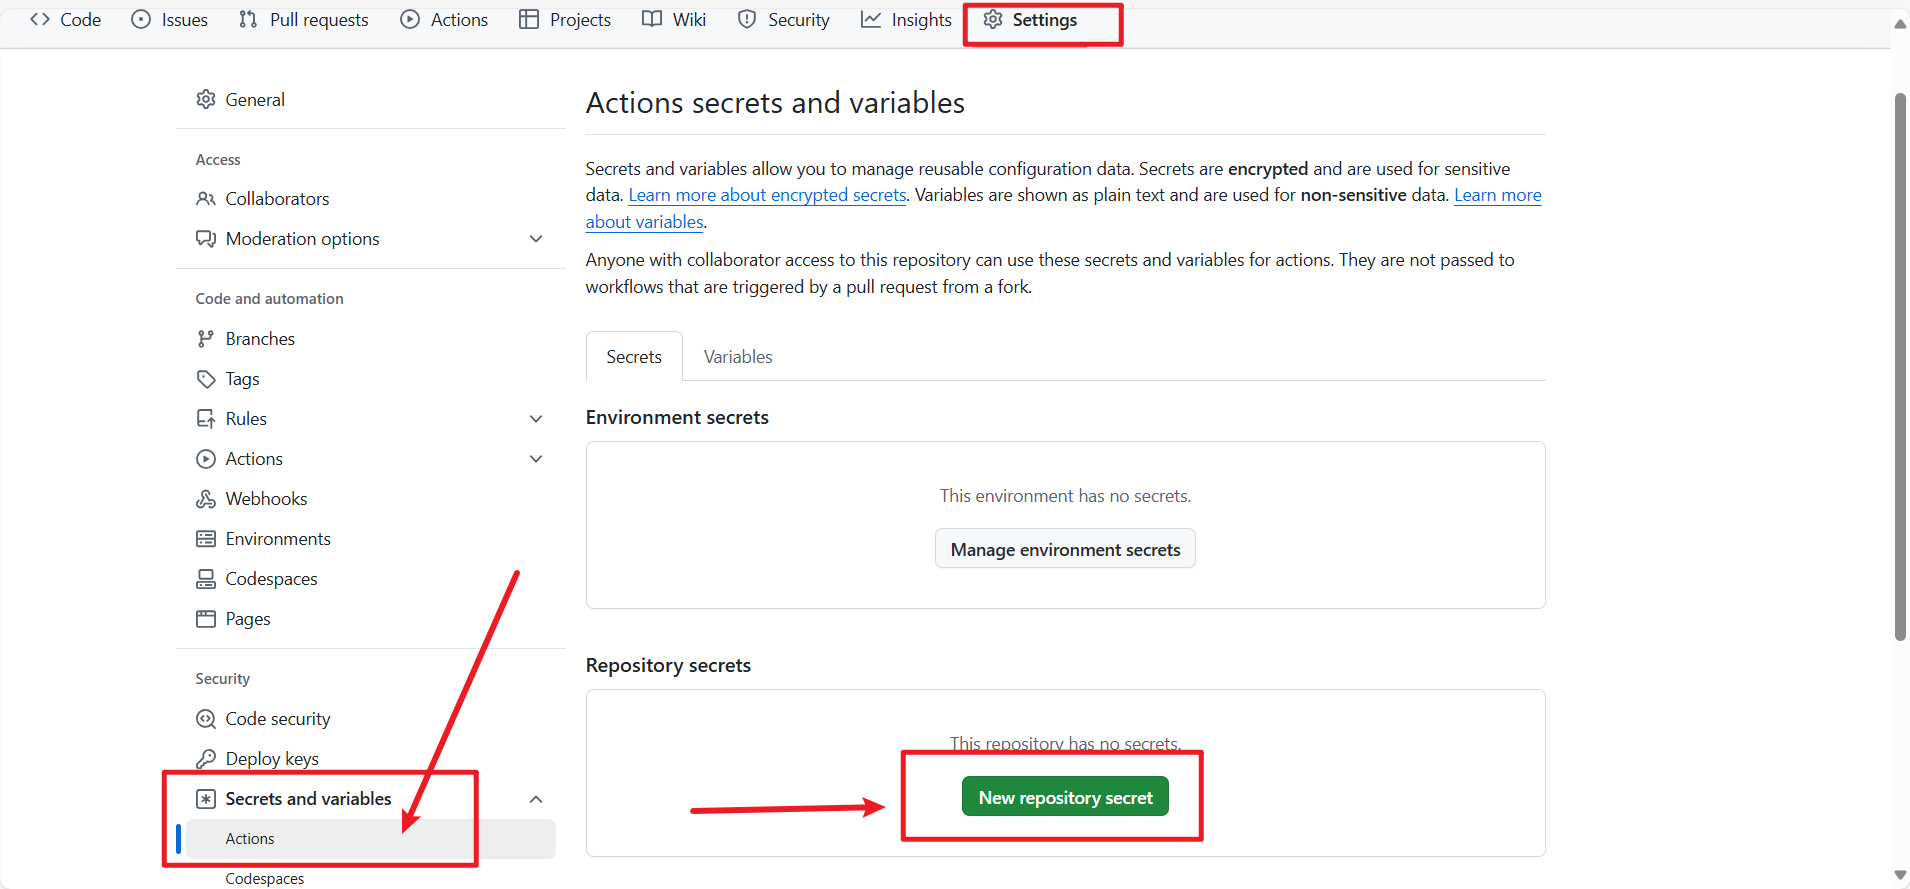
Task: Collapse the Secrets and variables section
Action: click(536, 799)
